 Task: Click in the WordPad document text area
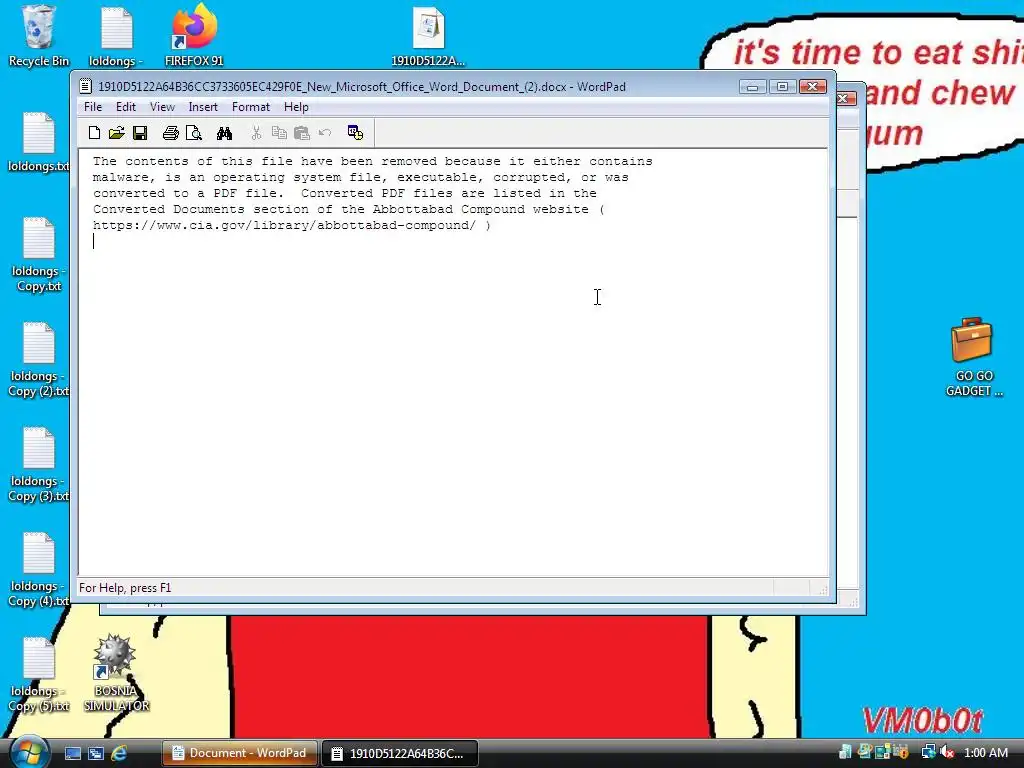(453, 362)
